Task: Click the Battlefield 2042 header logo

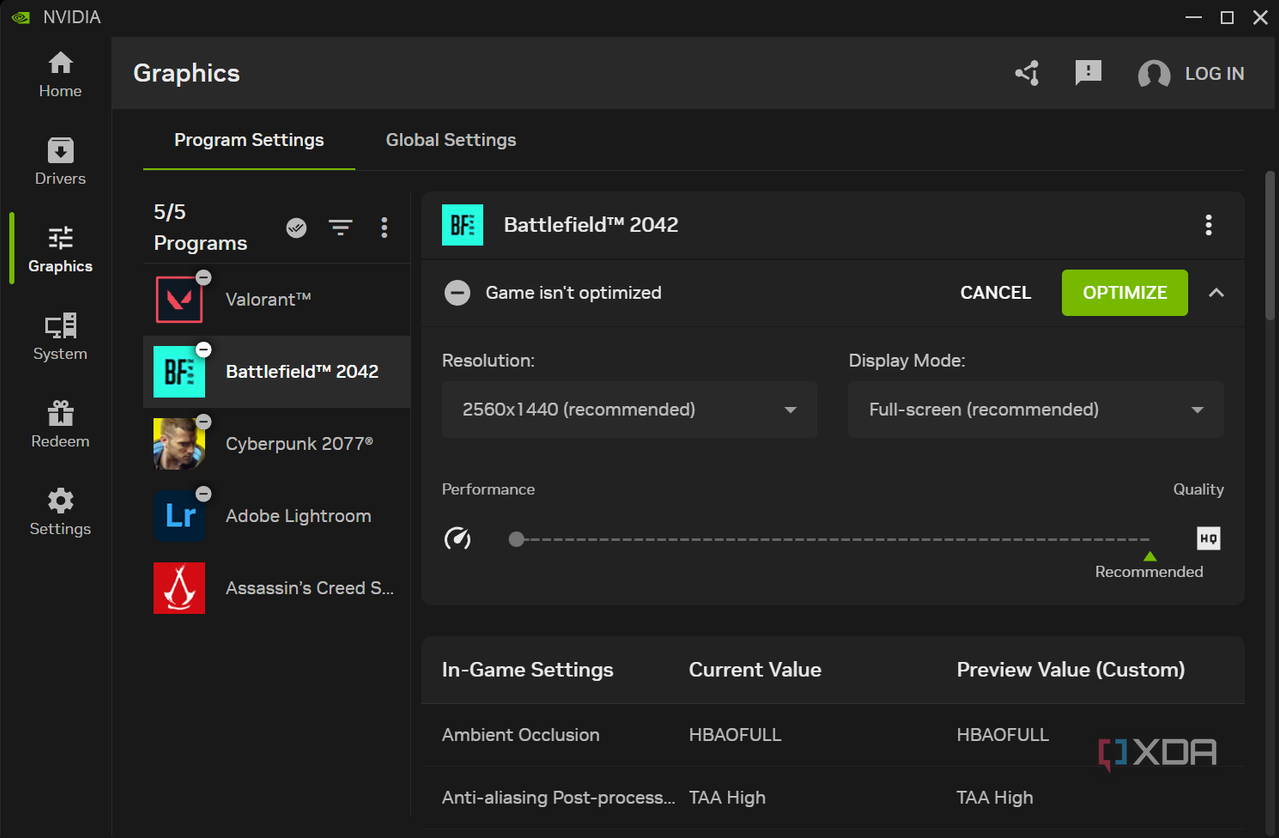Action: (462, 225)
